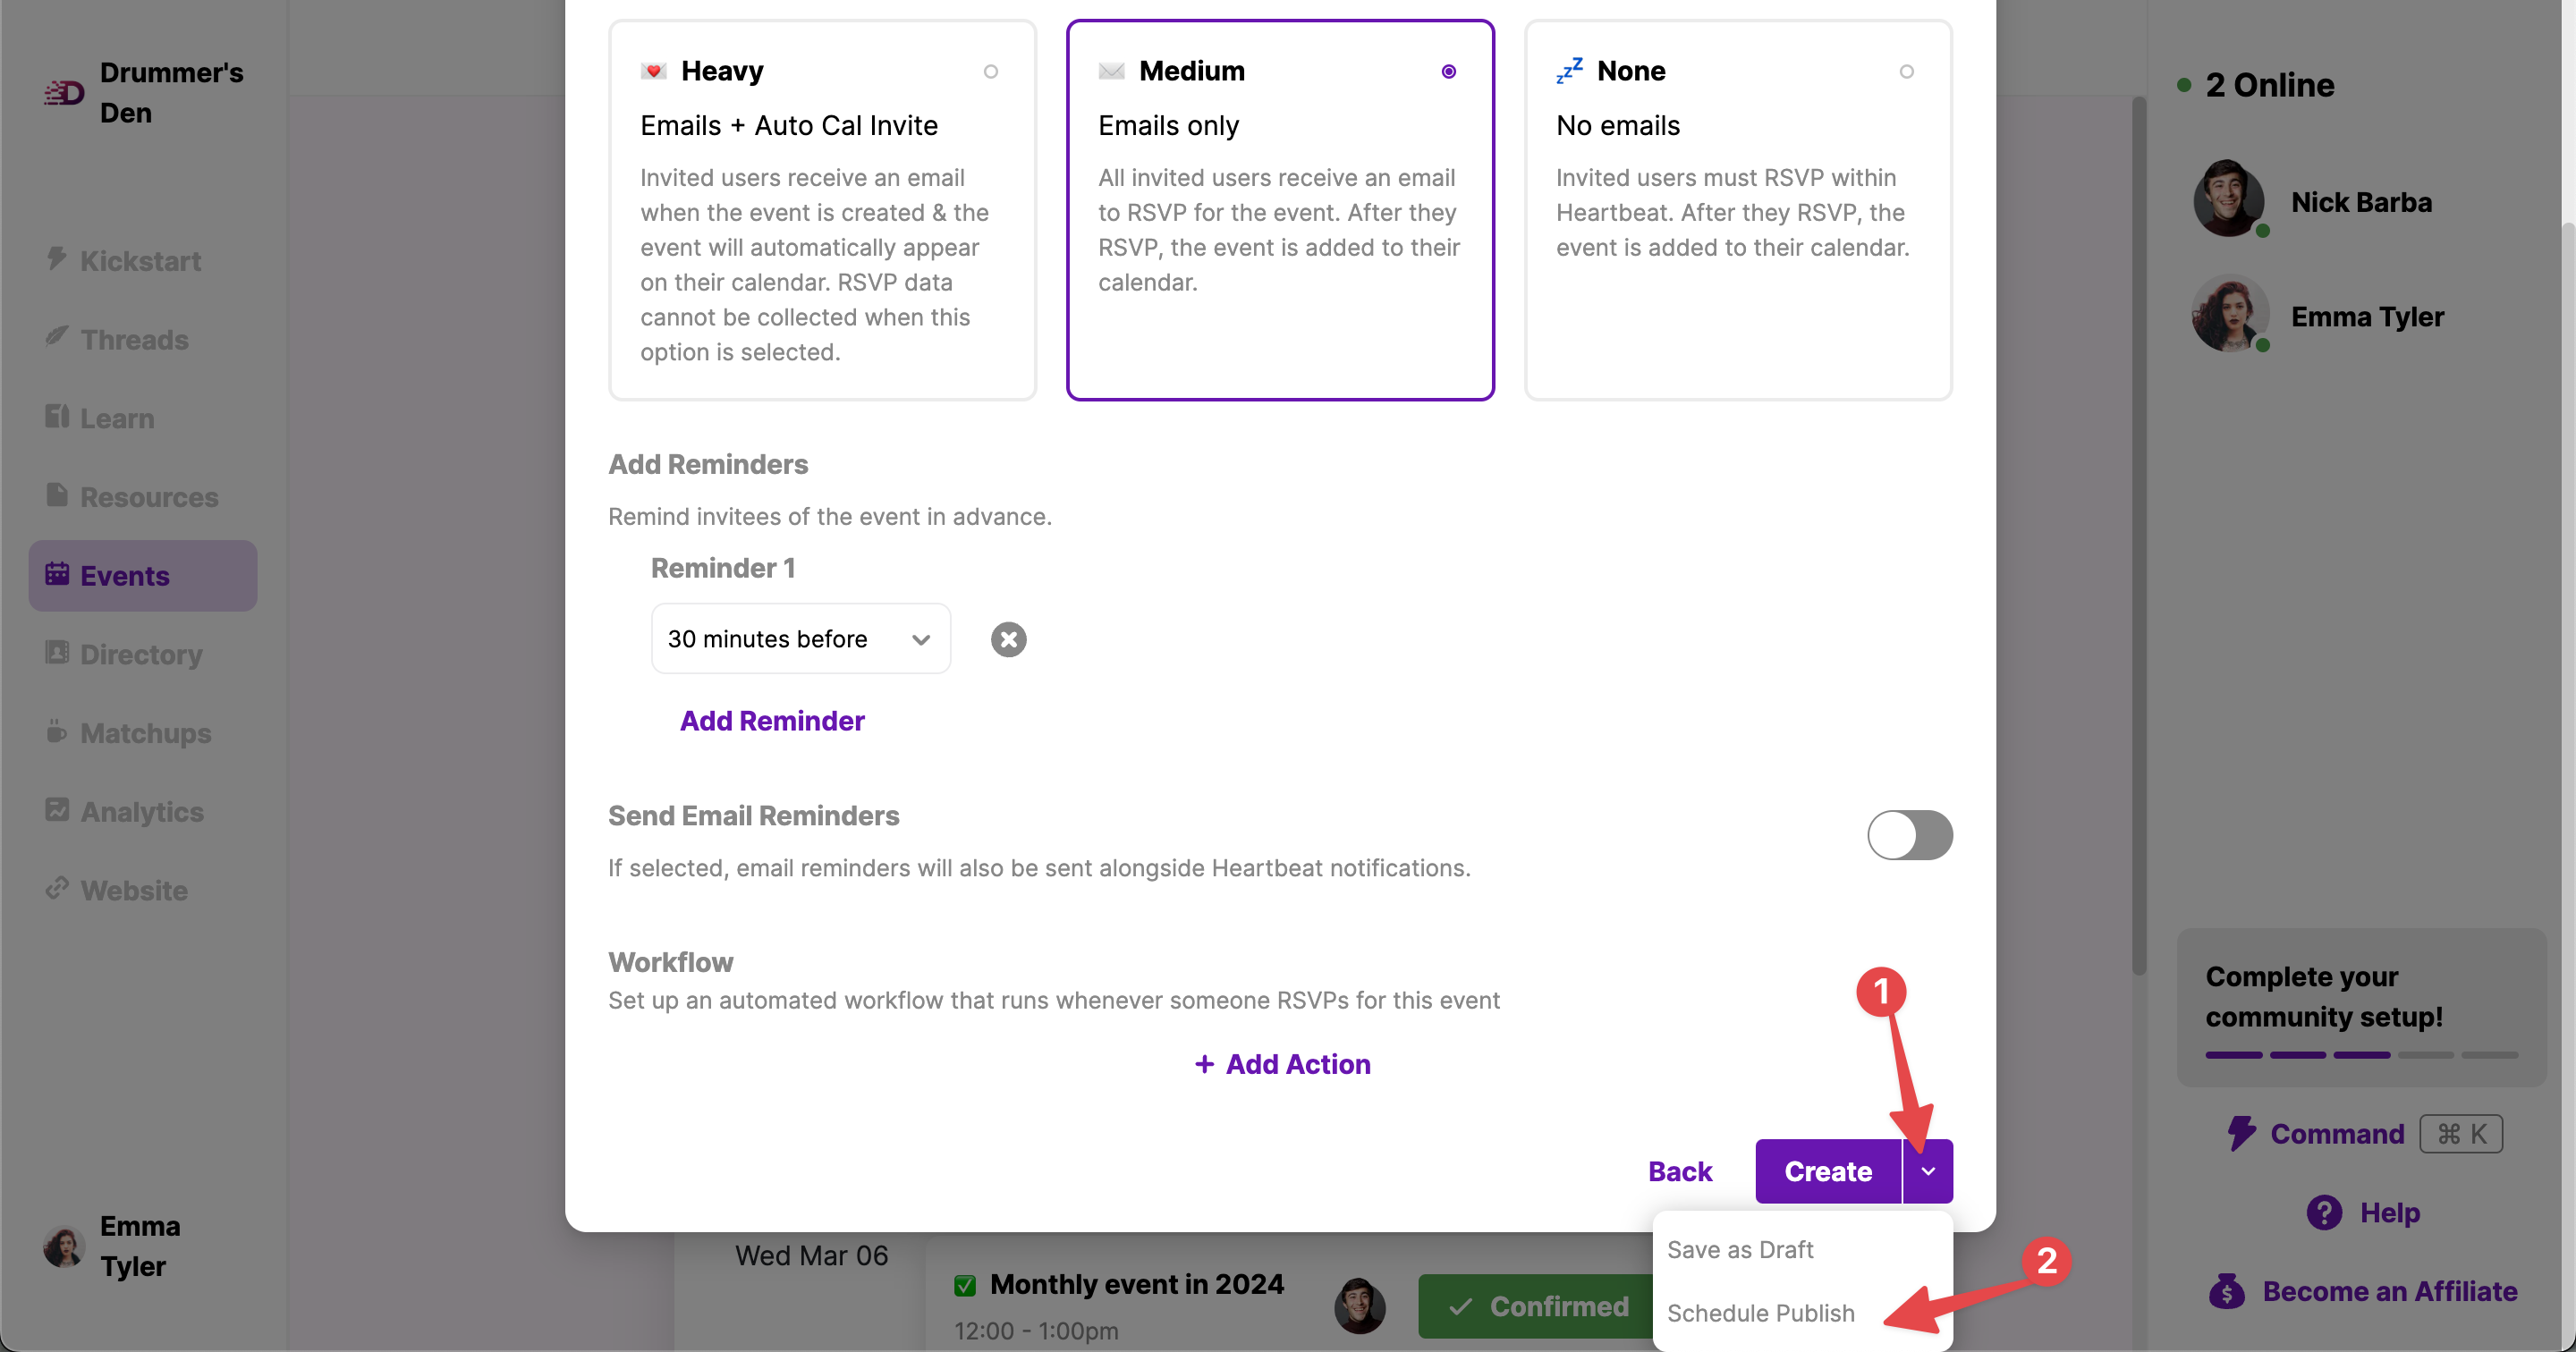This screenshot has height=1352, width=2576.
Task: Click the Analytics chart icon
Action: [x=57, y=810]
